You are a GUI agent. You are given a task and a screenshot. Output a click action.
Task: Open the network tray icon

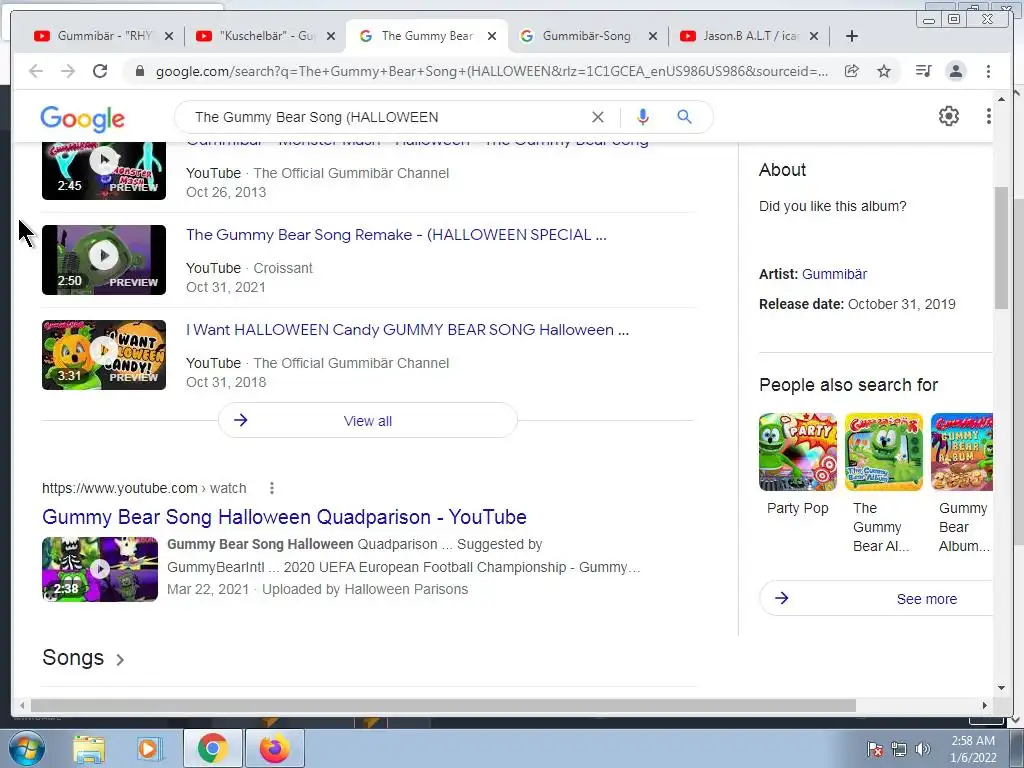click(x=899, y=749)
